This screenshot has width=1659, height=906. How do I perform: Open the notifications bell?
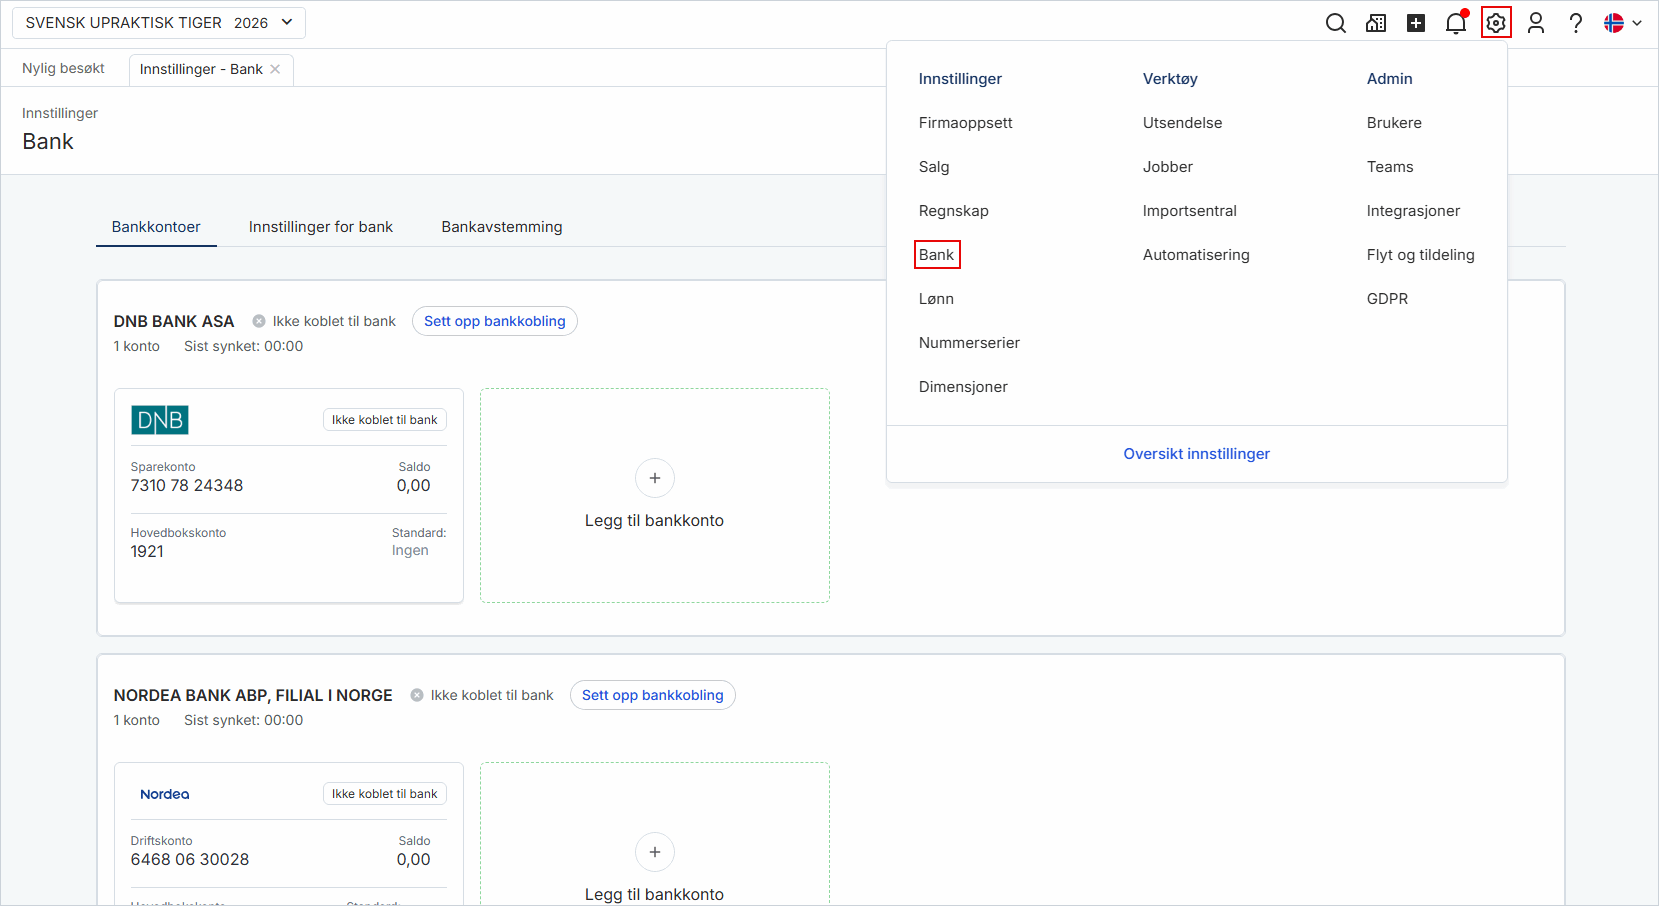click(1456, 23)
